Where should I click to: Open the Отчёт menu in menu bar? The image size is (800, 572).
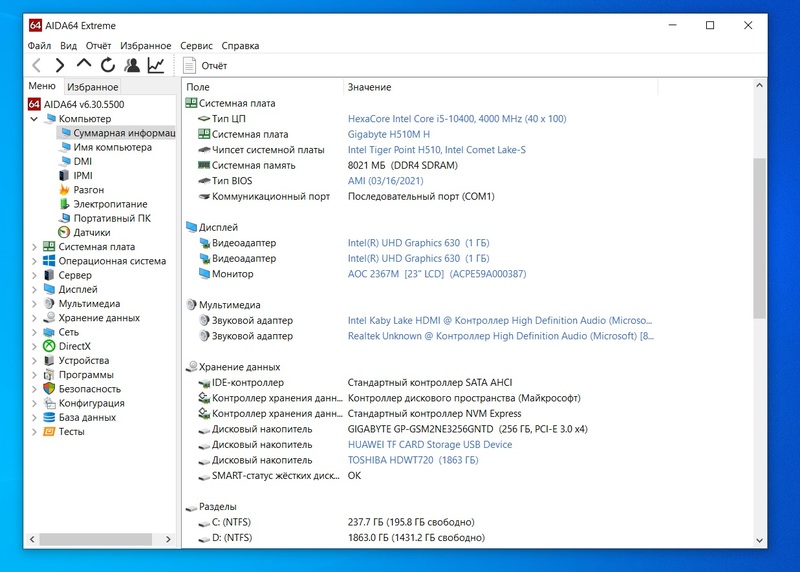pos(98,45)
